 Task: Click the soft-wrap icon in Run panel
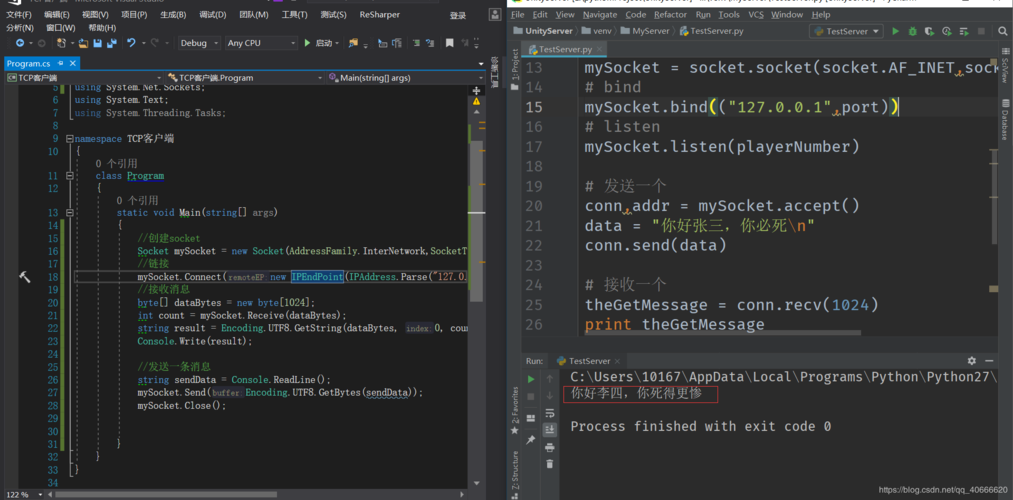[x=550, y=413]
